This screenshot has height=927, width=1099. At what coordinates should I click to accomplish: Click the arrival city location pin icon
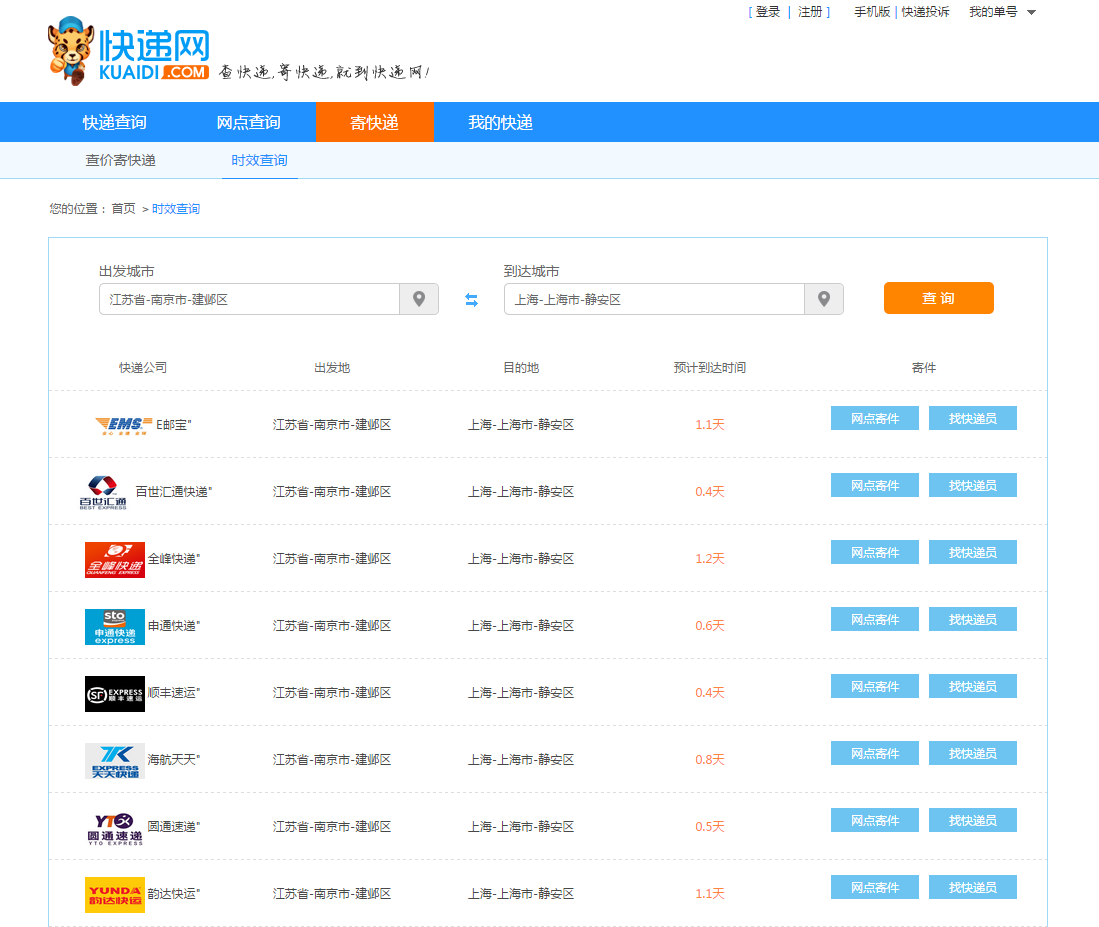click(824, 299)
